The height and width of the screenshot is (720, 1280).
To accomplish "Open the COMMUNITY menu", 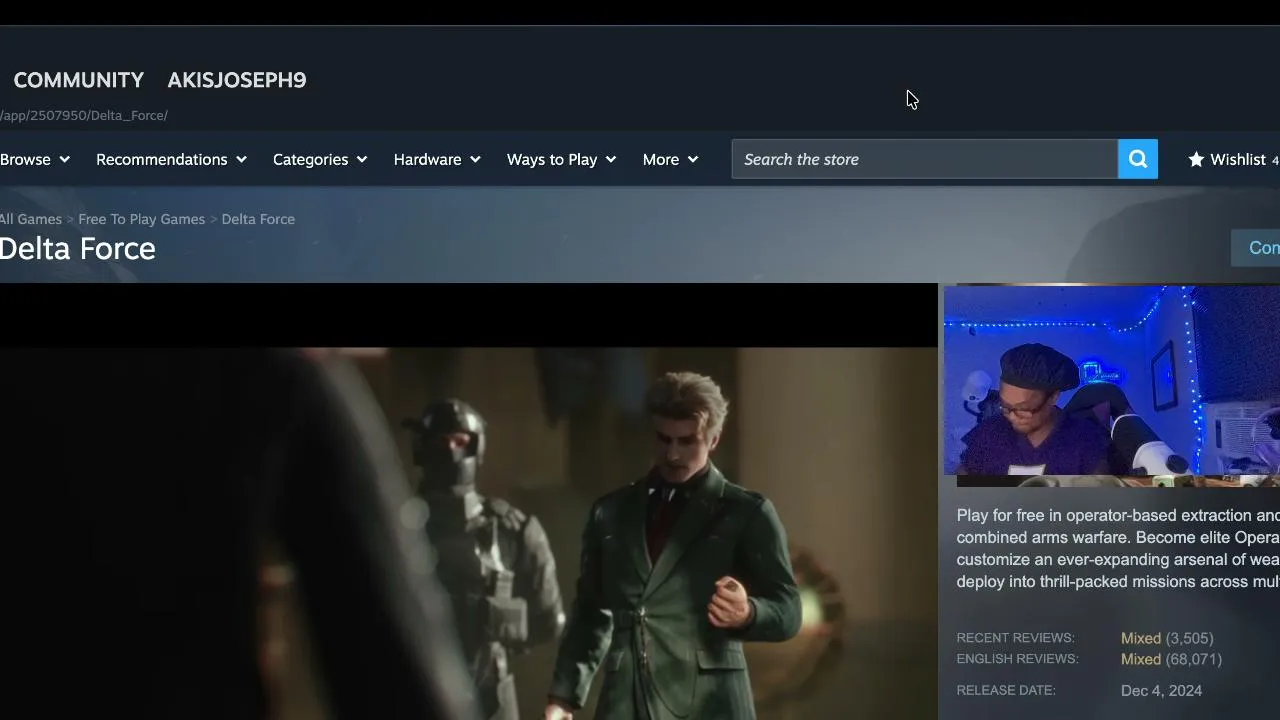I will [x=79, y=80].
